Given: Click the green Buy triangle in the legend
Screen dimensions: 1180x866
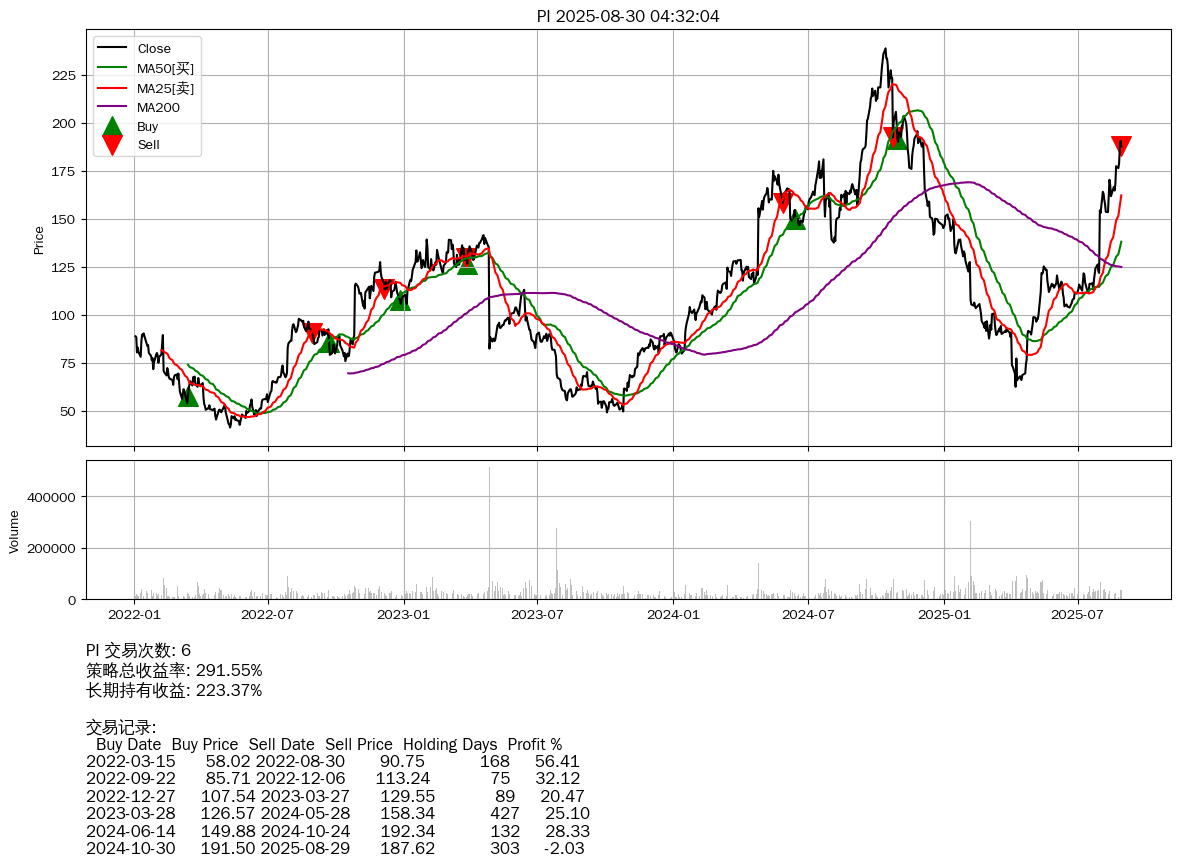Looking at the screenshot, I should pyautogui.click(x=112, y=127).
